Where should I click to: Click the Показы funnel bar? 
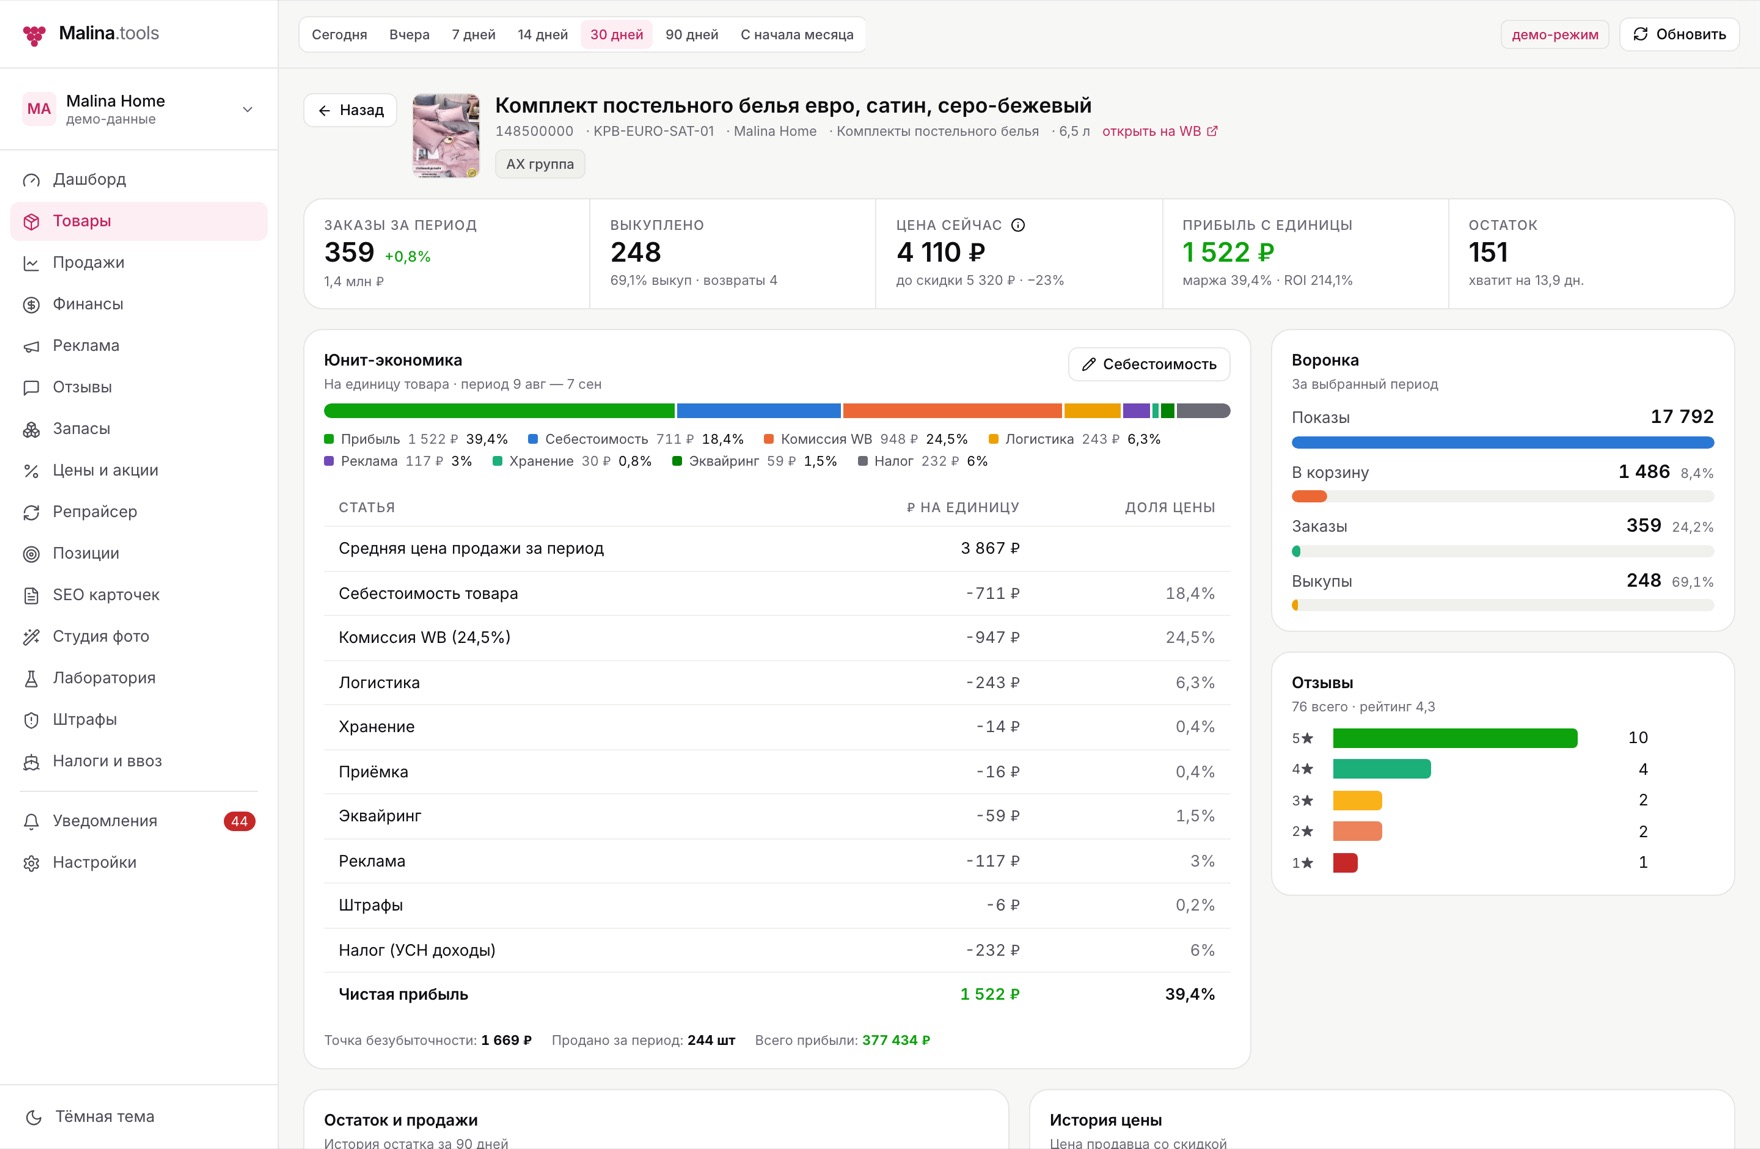pyautogui.click(x=1503, y=442)
